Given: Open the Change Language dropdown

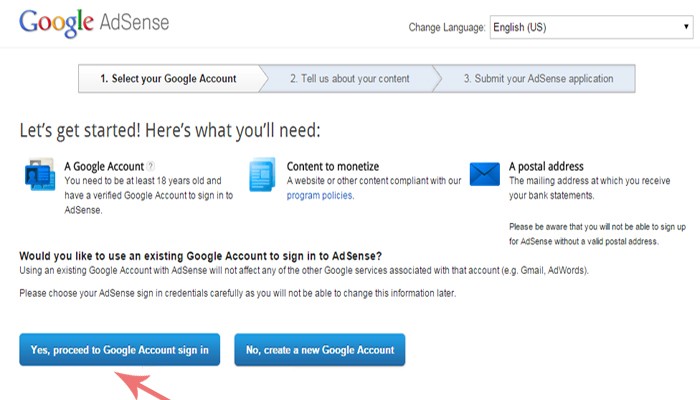Looking at the screenshot, I should point(589,27).
